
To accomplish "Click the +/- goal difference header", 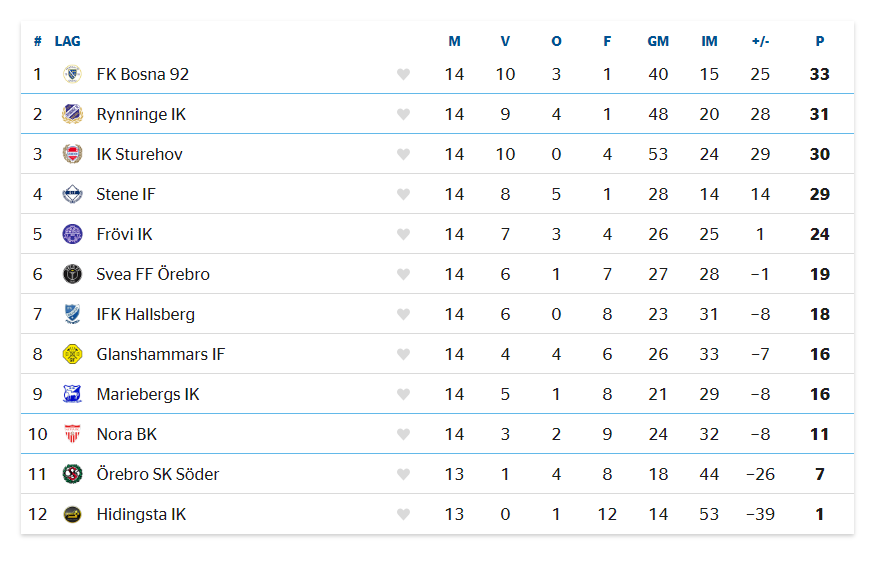I will click(760, 41).
